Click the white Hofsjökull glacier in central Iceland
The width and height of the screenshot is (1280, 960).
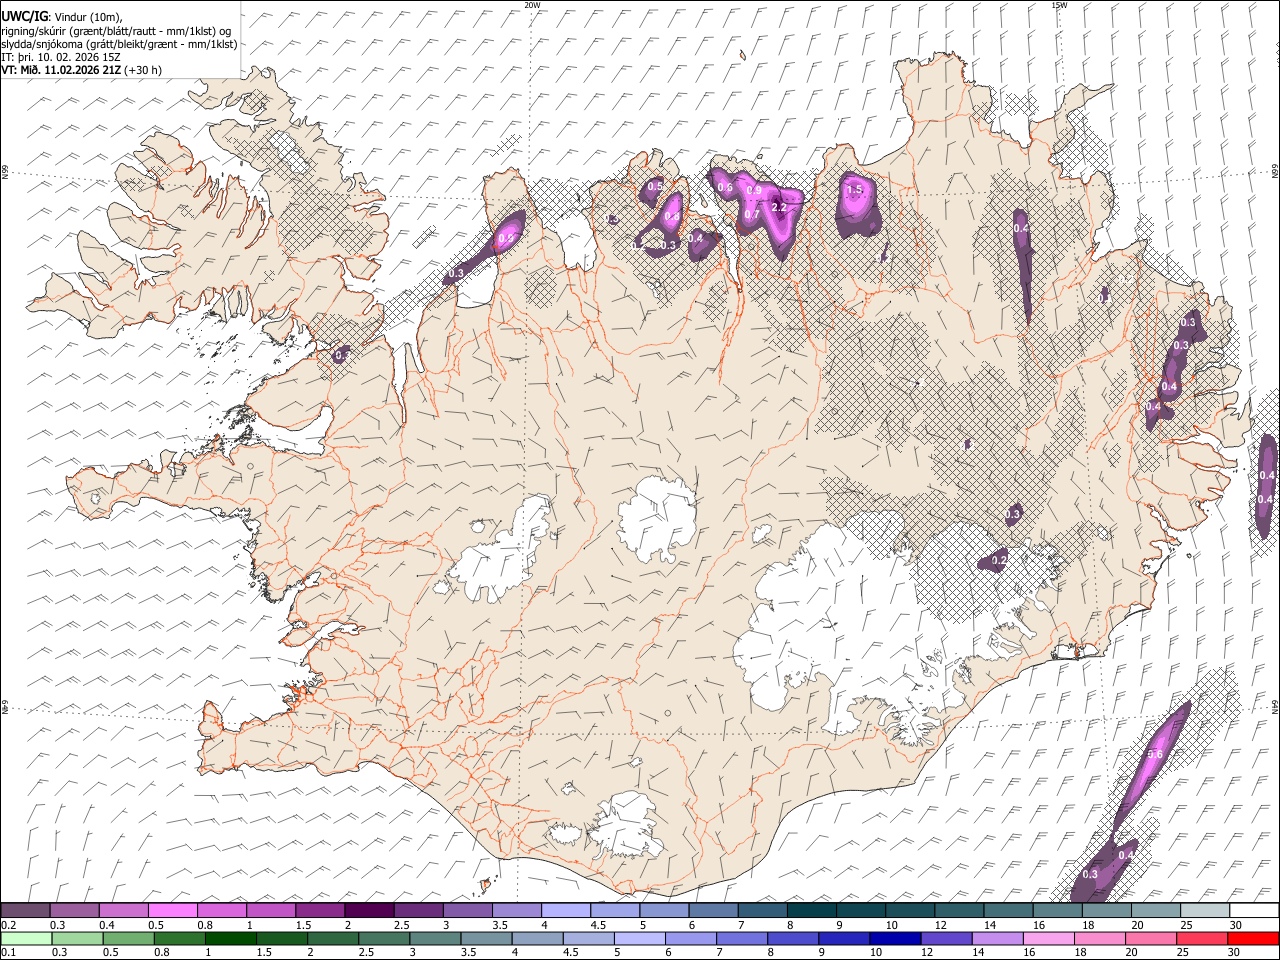click(x=656, y=519)
